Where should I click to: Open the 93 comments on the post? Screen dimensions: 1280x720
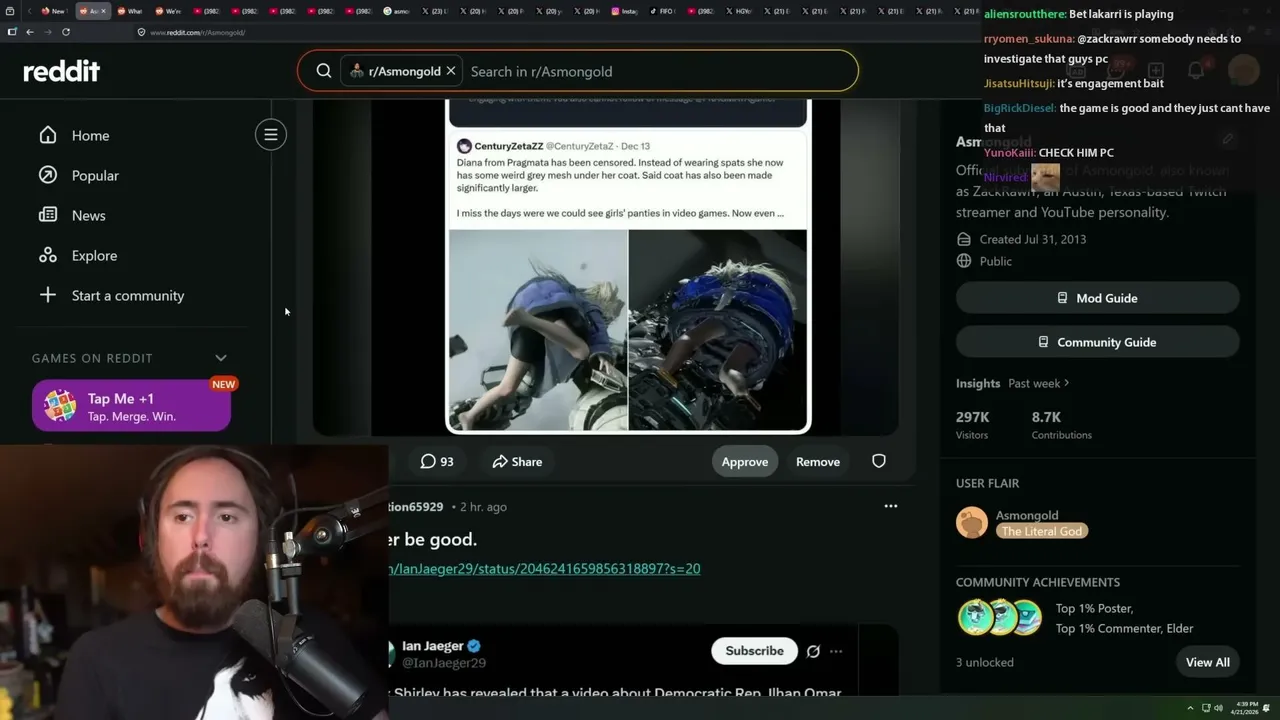(437, 461)
